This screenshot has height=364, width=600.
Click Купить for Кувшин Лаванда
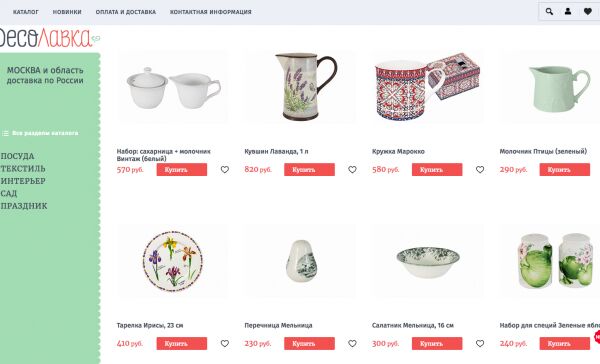coord(309,170)
